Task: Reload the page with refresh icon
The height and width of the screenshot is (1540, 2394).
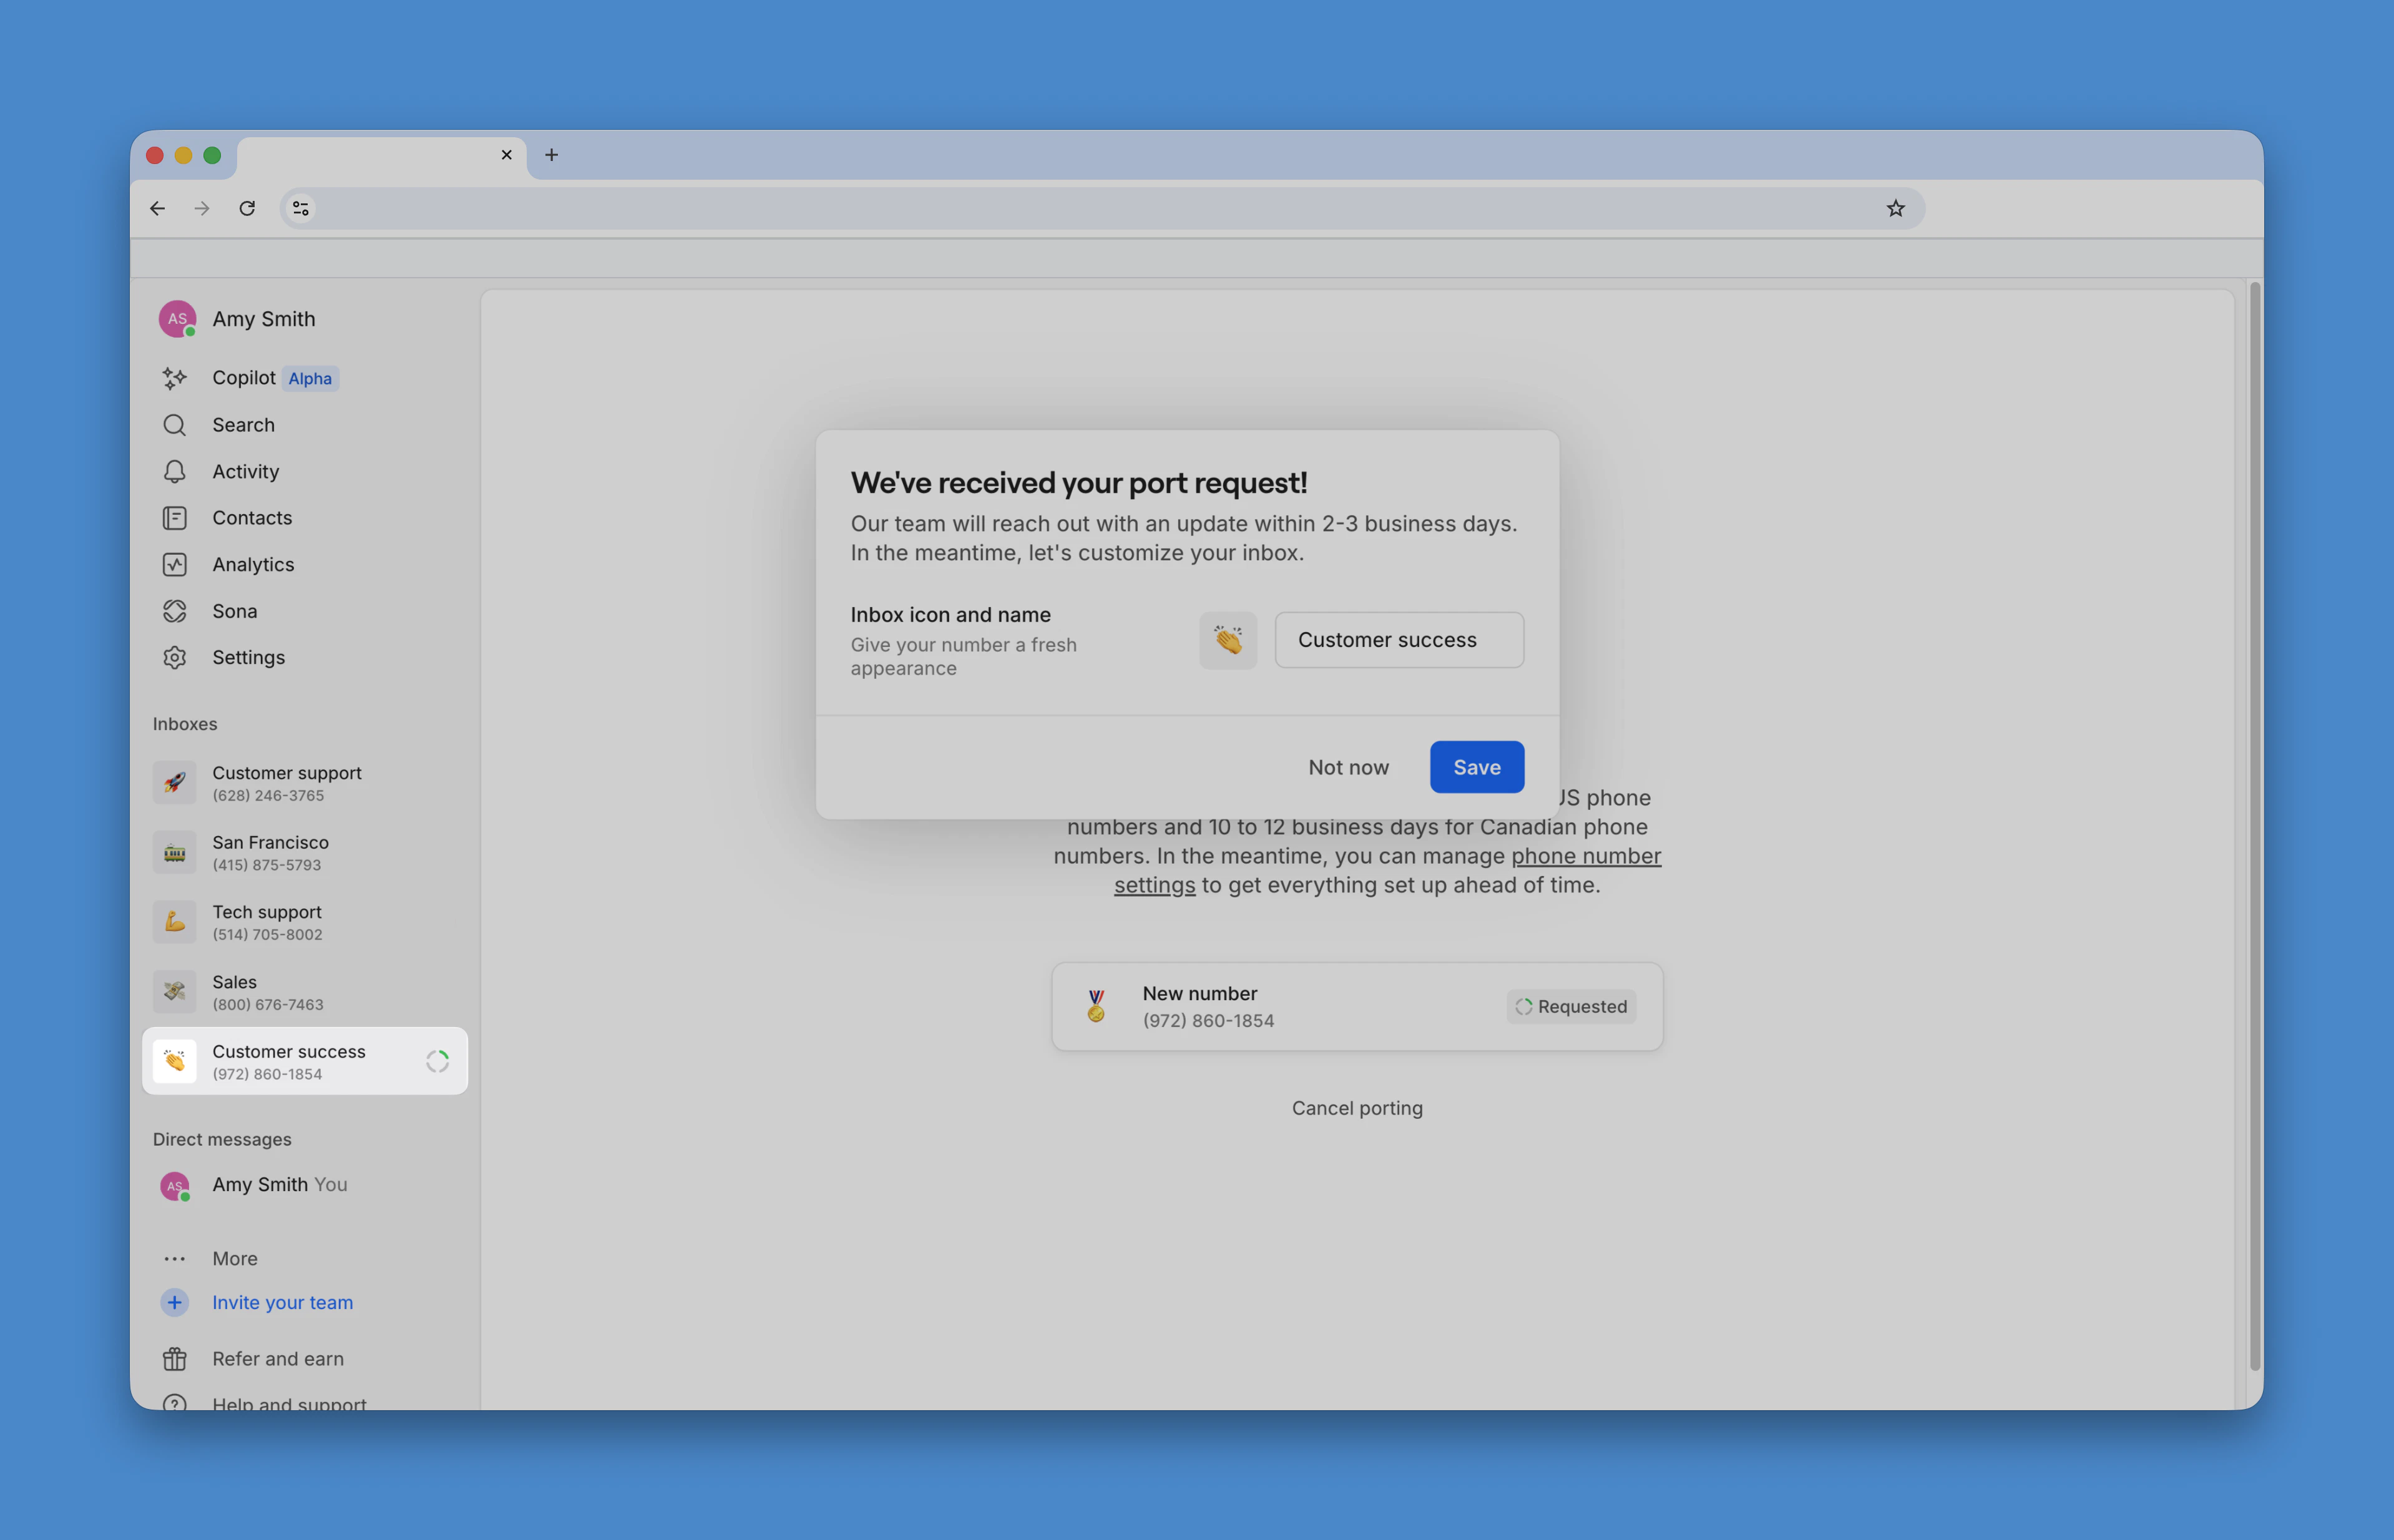Action: click(x=247, y=208)
